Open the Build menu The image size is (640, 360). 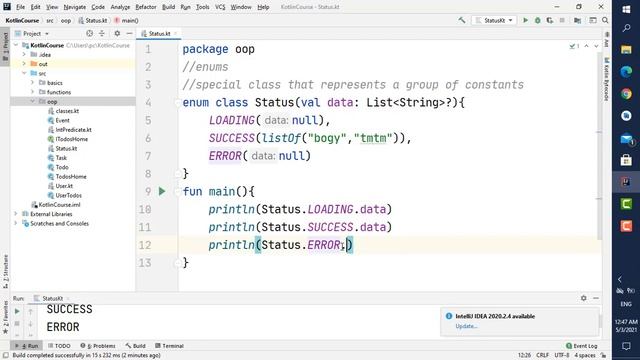tap(168, 7)
